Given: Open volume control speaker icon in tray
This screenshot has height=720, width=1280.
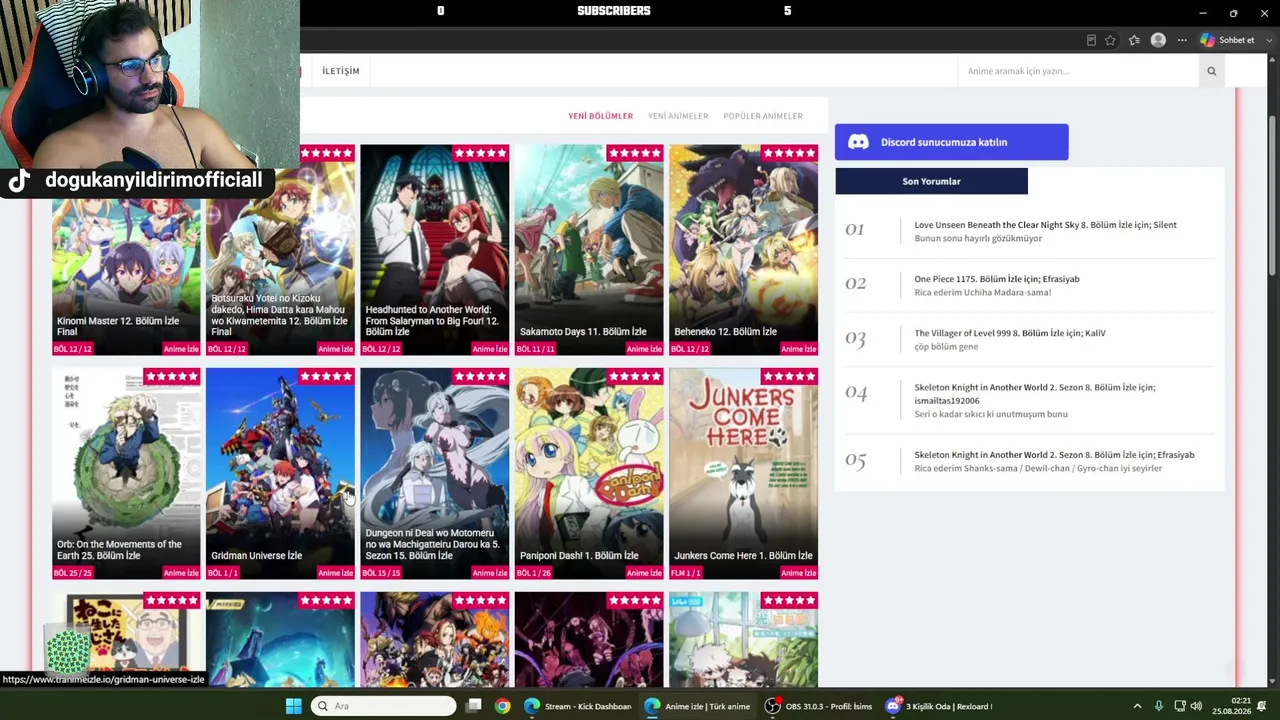Looking at the screenshot, I should 1197,706.
